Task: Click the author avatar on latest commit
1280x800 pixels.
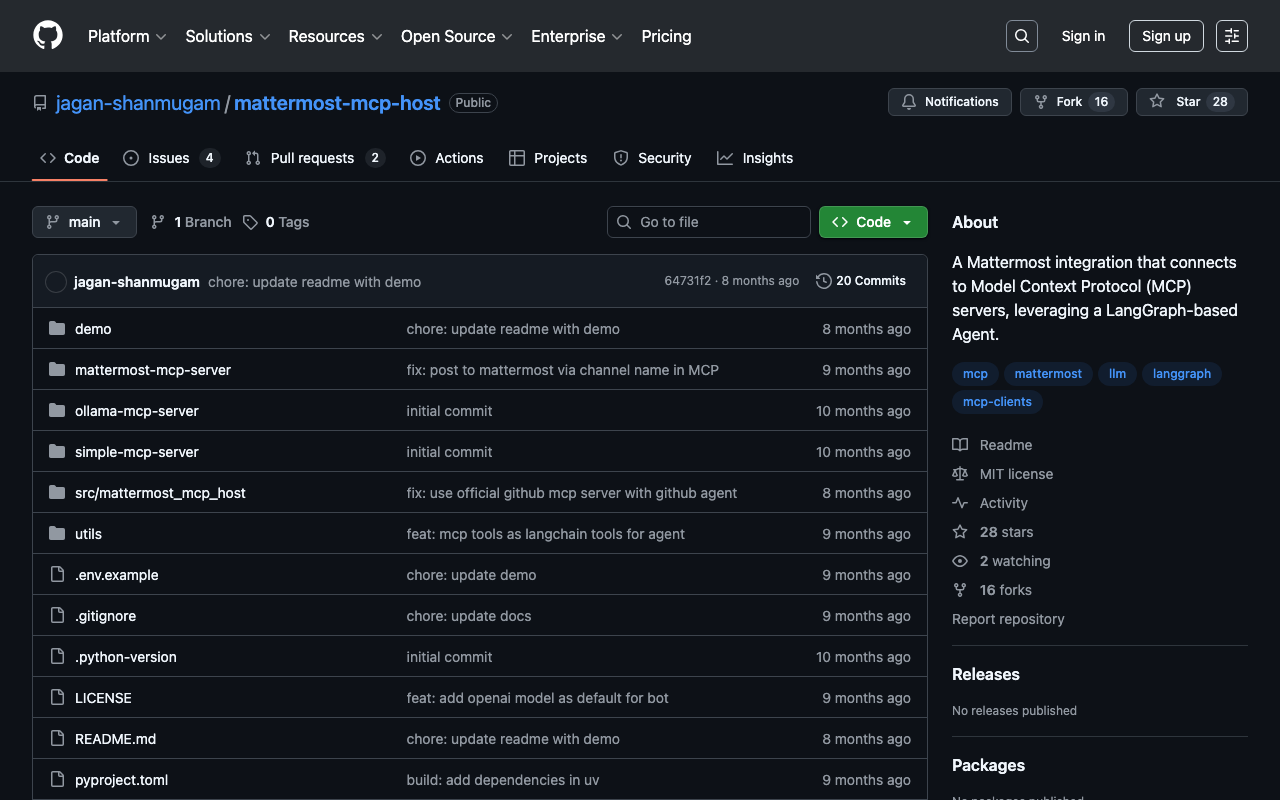Action: coord(56,282)
